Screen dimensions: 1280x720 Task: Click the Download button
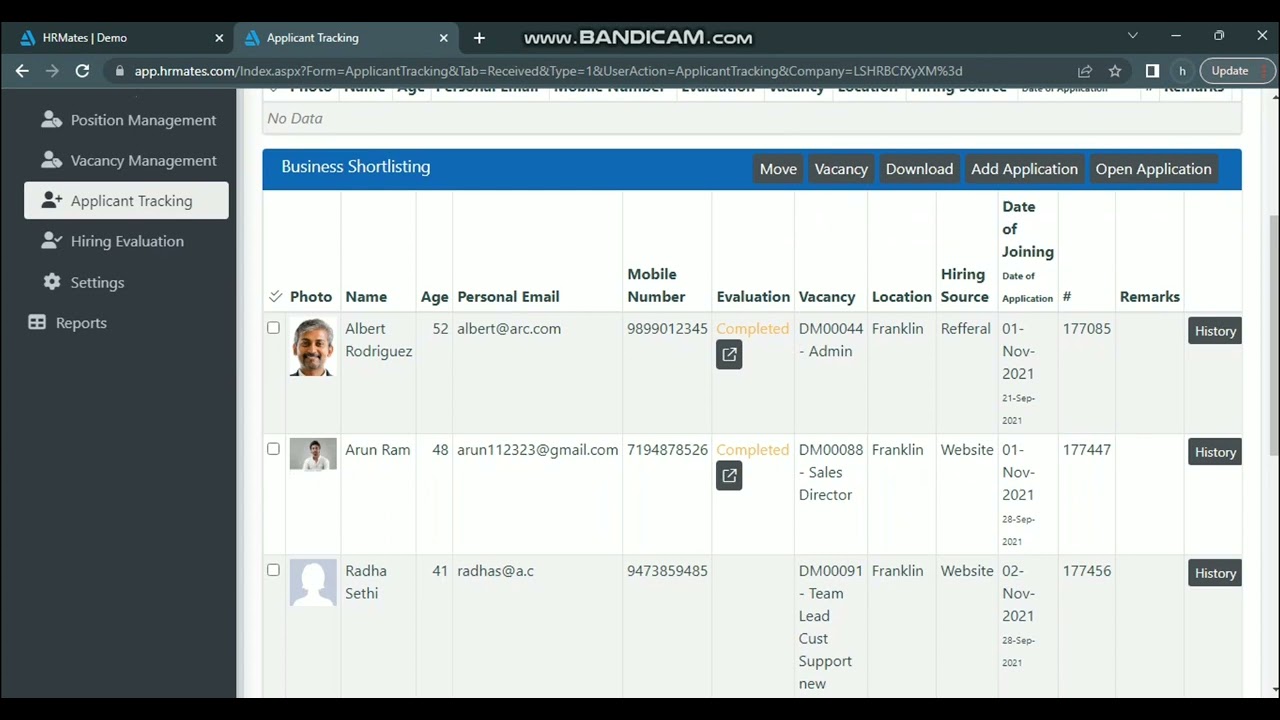point(919,169)
